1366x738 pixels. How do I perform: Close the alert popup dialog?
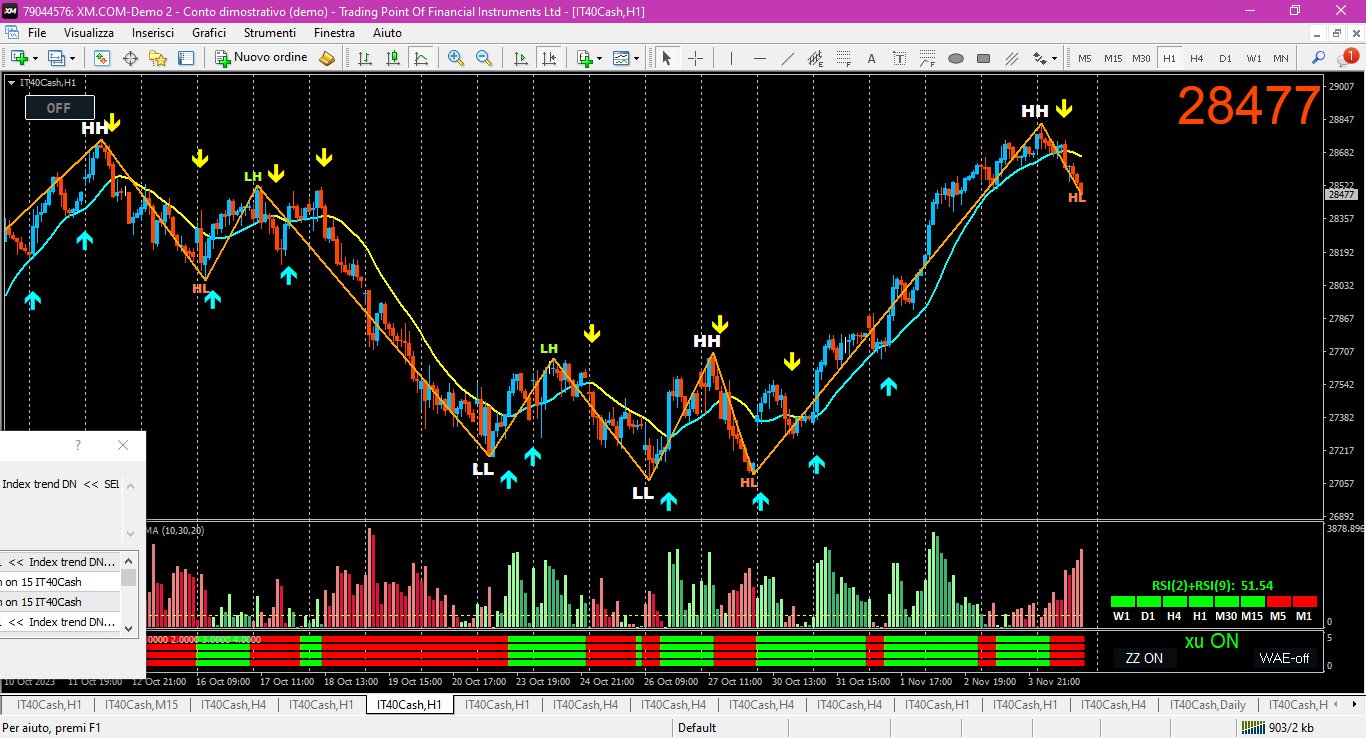pos(123,445)
